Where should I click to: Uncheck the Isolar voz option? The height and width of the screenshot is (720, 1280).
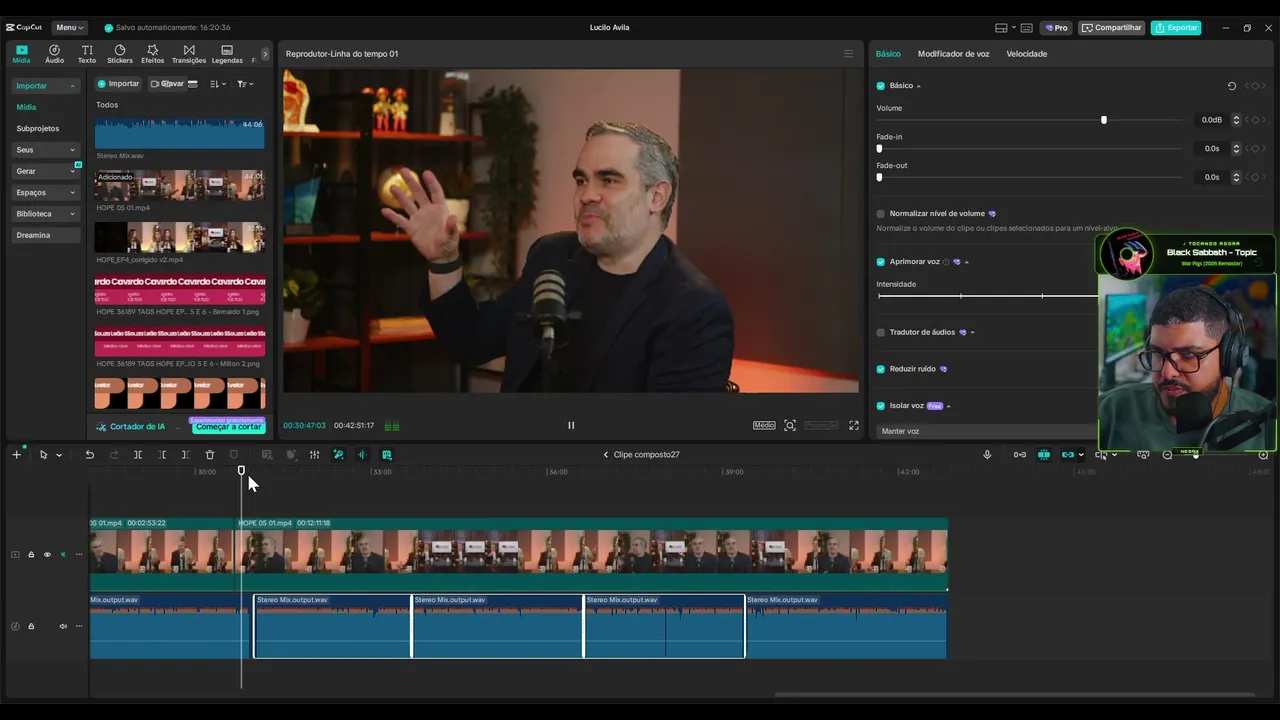pos(881,406)
